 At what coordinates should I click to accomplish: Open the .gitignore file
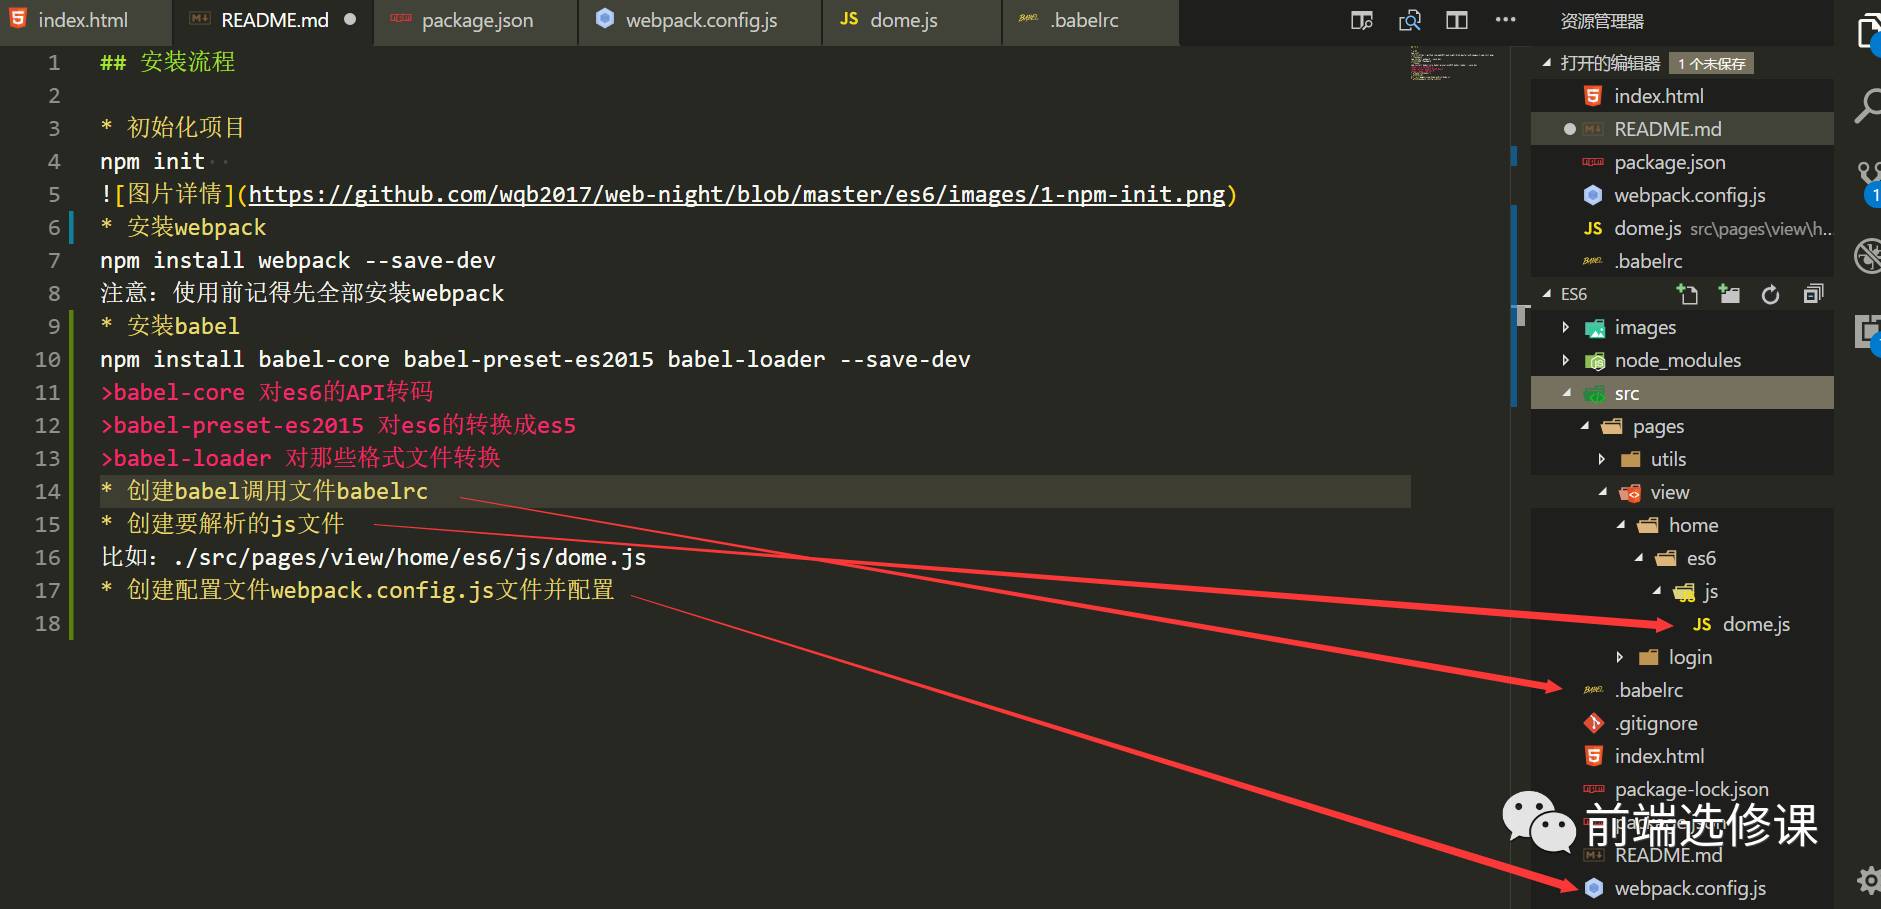1682,723
